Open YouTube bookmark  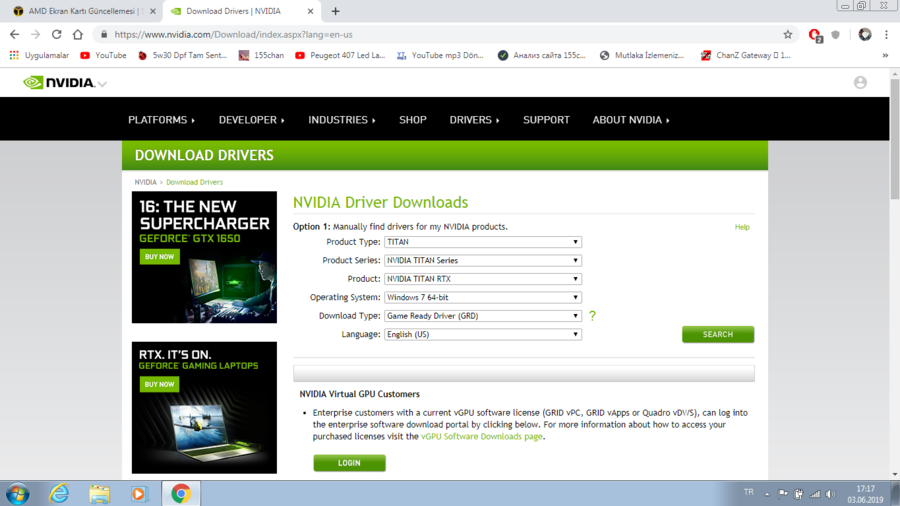[103, 55]
